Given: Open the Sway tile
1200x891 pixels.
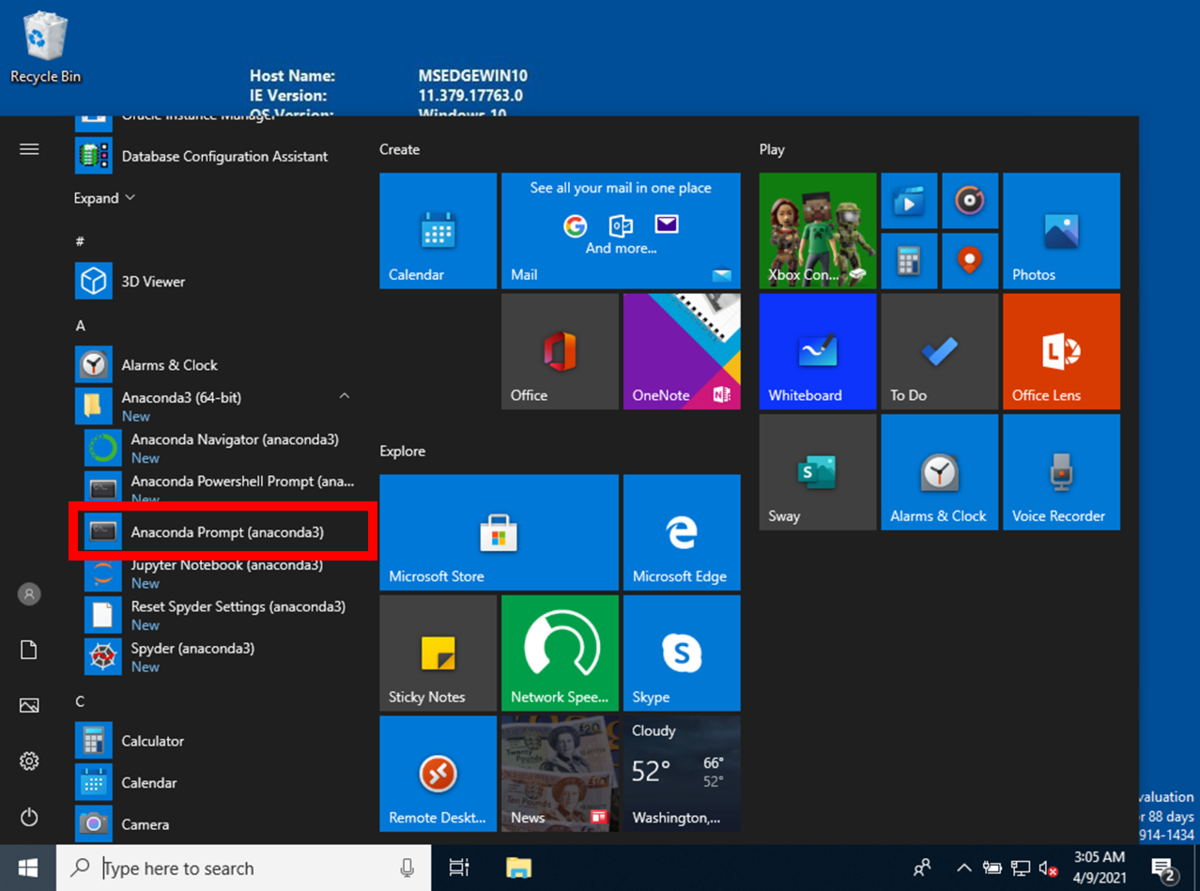Looking at the screenshot, I should 818,472.
